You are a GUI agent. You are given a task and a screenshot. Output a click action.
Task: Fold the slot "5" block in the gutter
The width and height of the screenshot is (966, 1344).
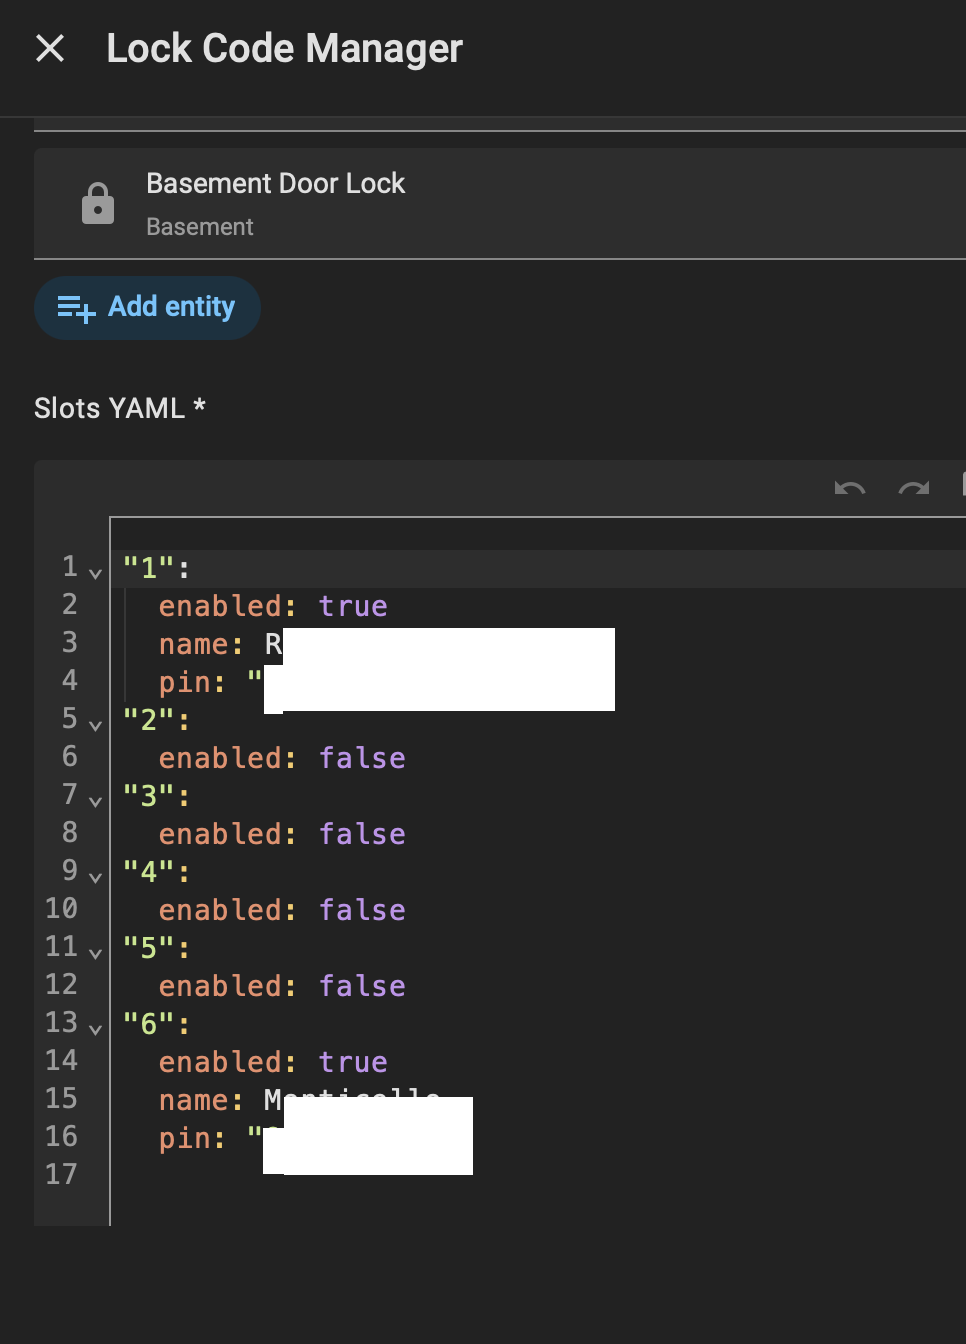click(x=96, y=953)
